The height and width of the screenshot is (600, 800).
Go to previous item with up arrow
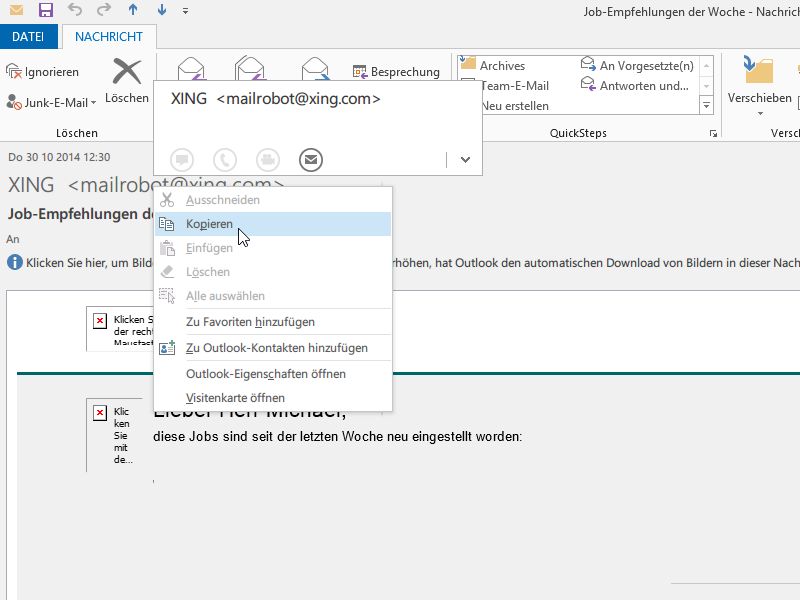coord(133,10)
